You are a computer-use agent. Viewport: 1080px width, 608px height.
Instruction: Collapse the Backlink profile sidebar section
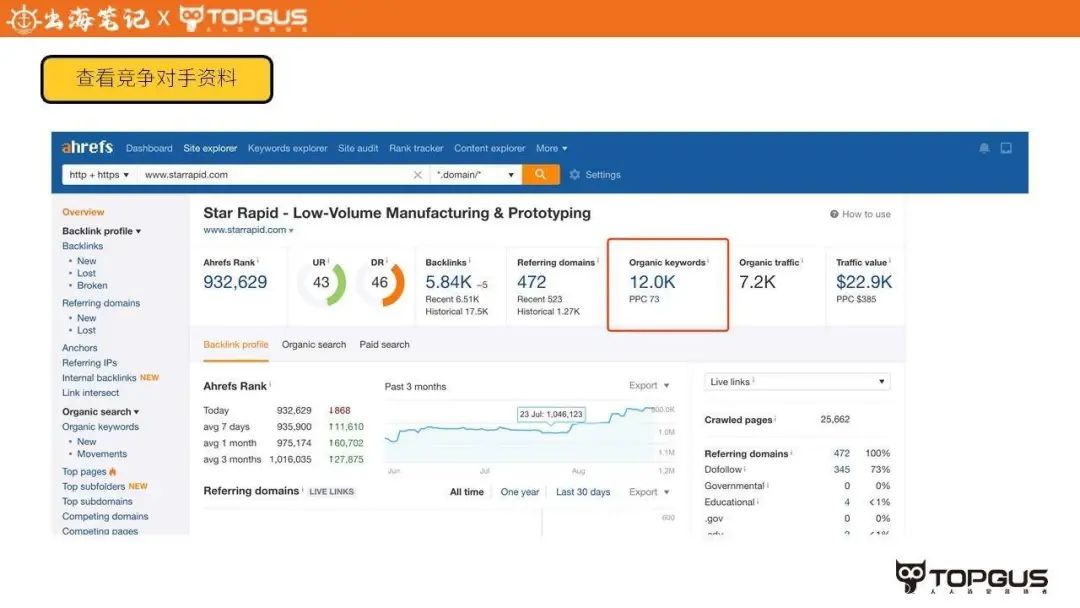coord(101,231)
